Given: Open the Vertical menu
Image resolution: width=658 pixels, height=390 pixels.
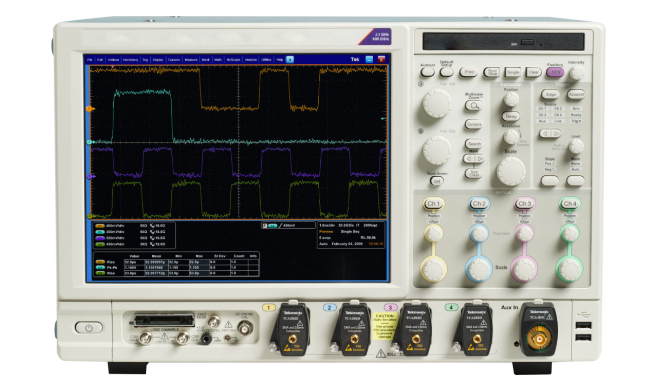Looking at the screenshot, I should tap(113, 60).
